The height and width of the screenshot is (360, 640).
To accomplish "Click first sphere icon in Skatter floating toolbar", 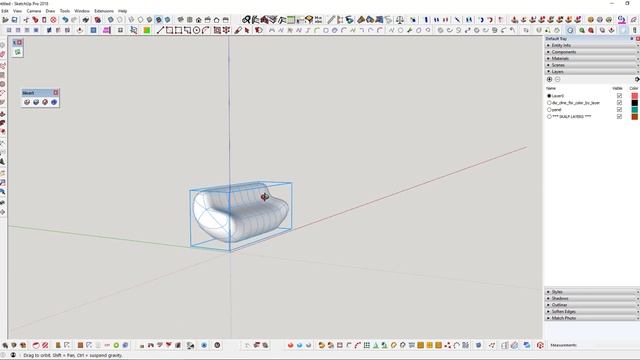I will pyautogui.click(x=27, y=102).
